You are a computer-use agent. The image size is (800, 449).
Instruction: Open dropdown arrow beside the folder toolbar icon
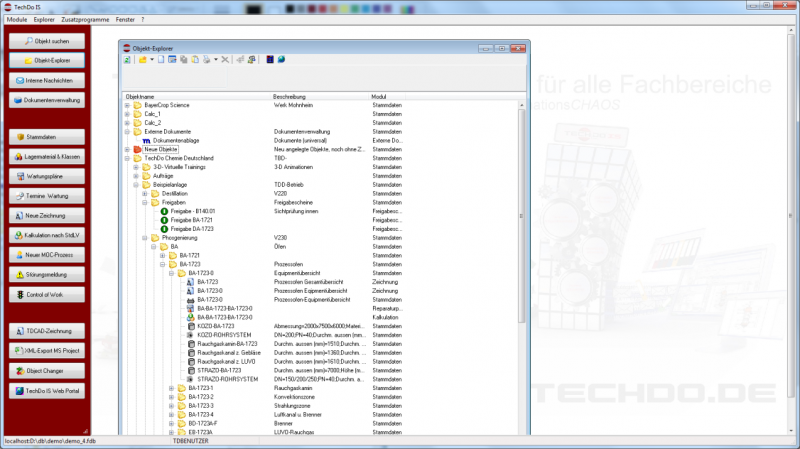click(x=151, y=60)
